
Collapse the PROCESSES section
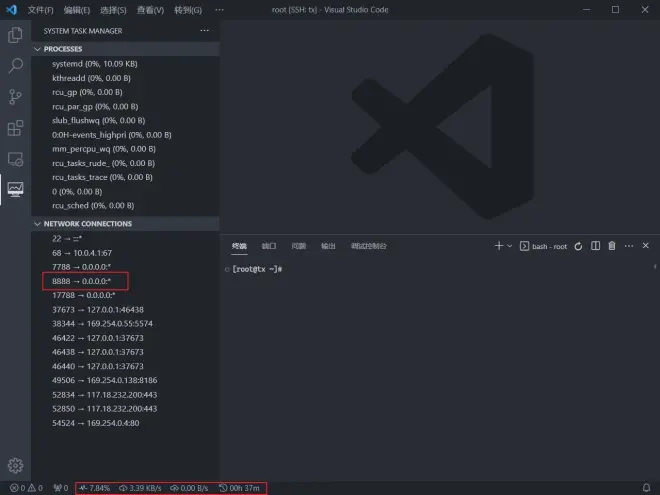125,49
